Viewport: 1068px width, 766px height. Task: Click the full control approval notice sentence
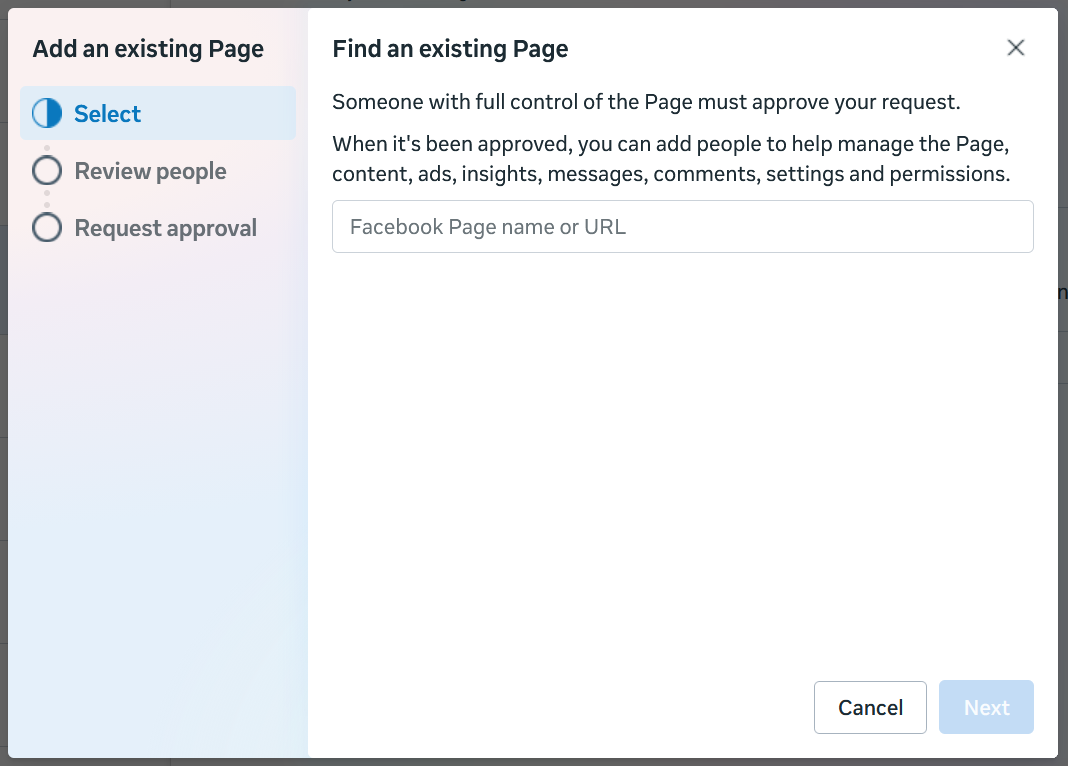click(x=646, y=102)
